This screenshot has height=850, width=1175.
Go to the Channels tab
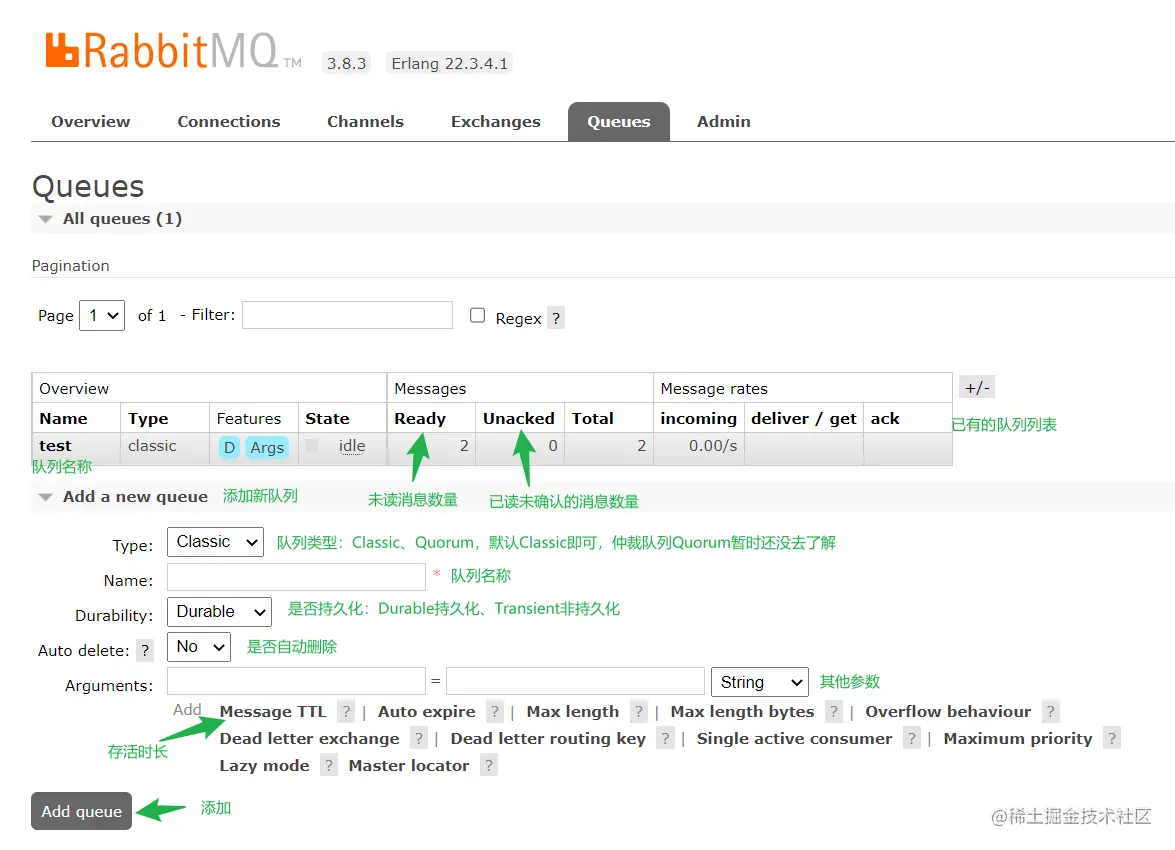(x=365, y=121)
